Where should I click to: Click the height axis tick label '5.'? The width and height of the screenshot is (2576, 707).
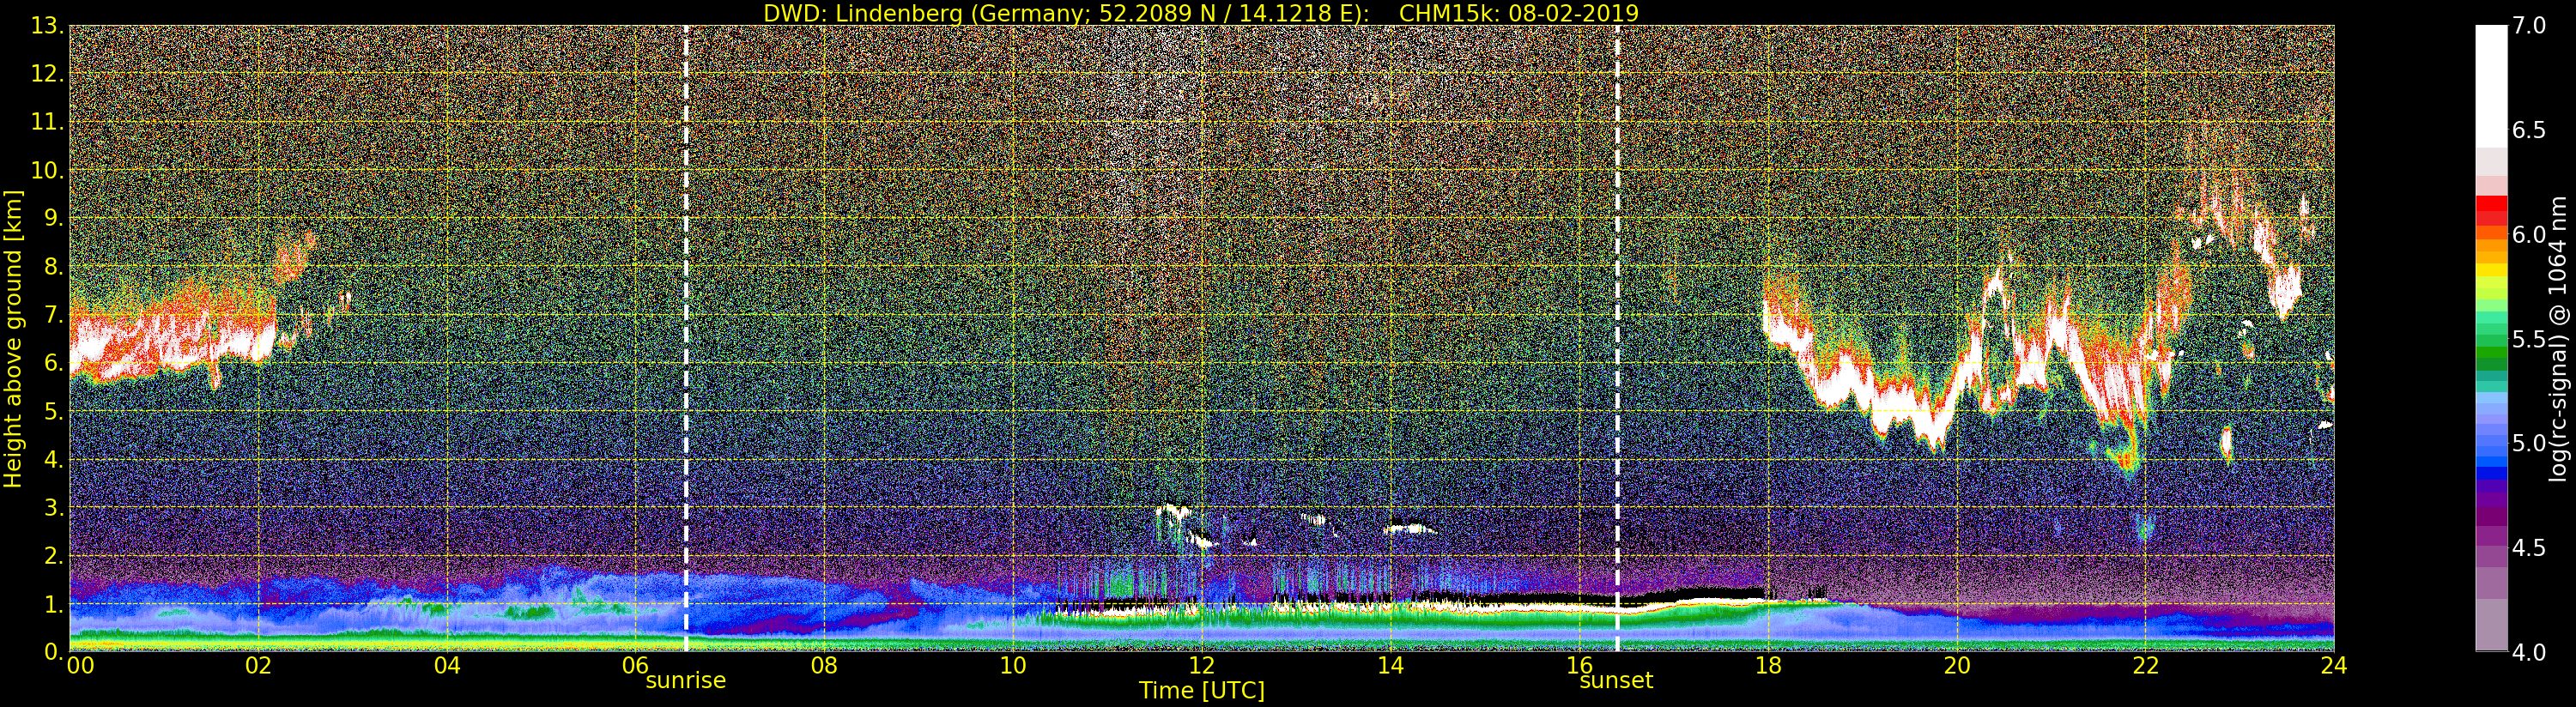[x=53, y=411]
